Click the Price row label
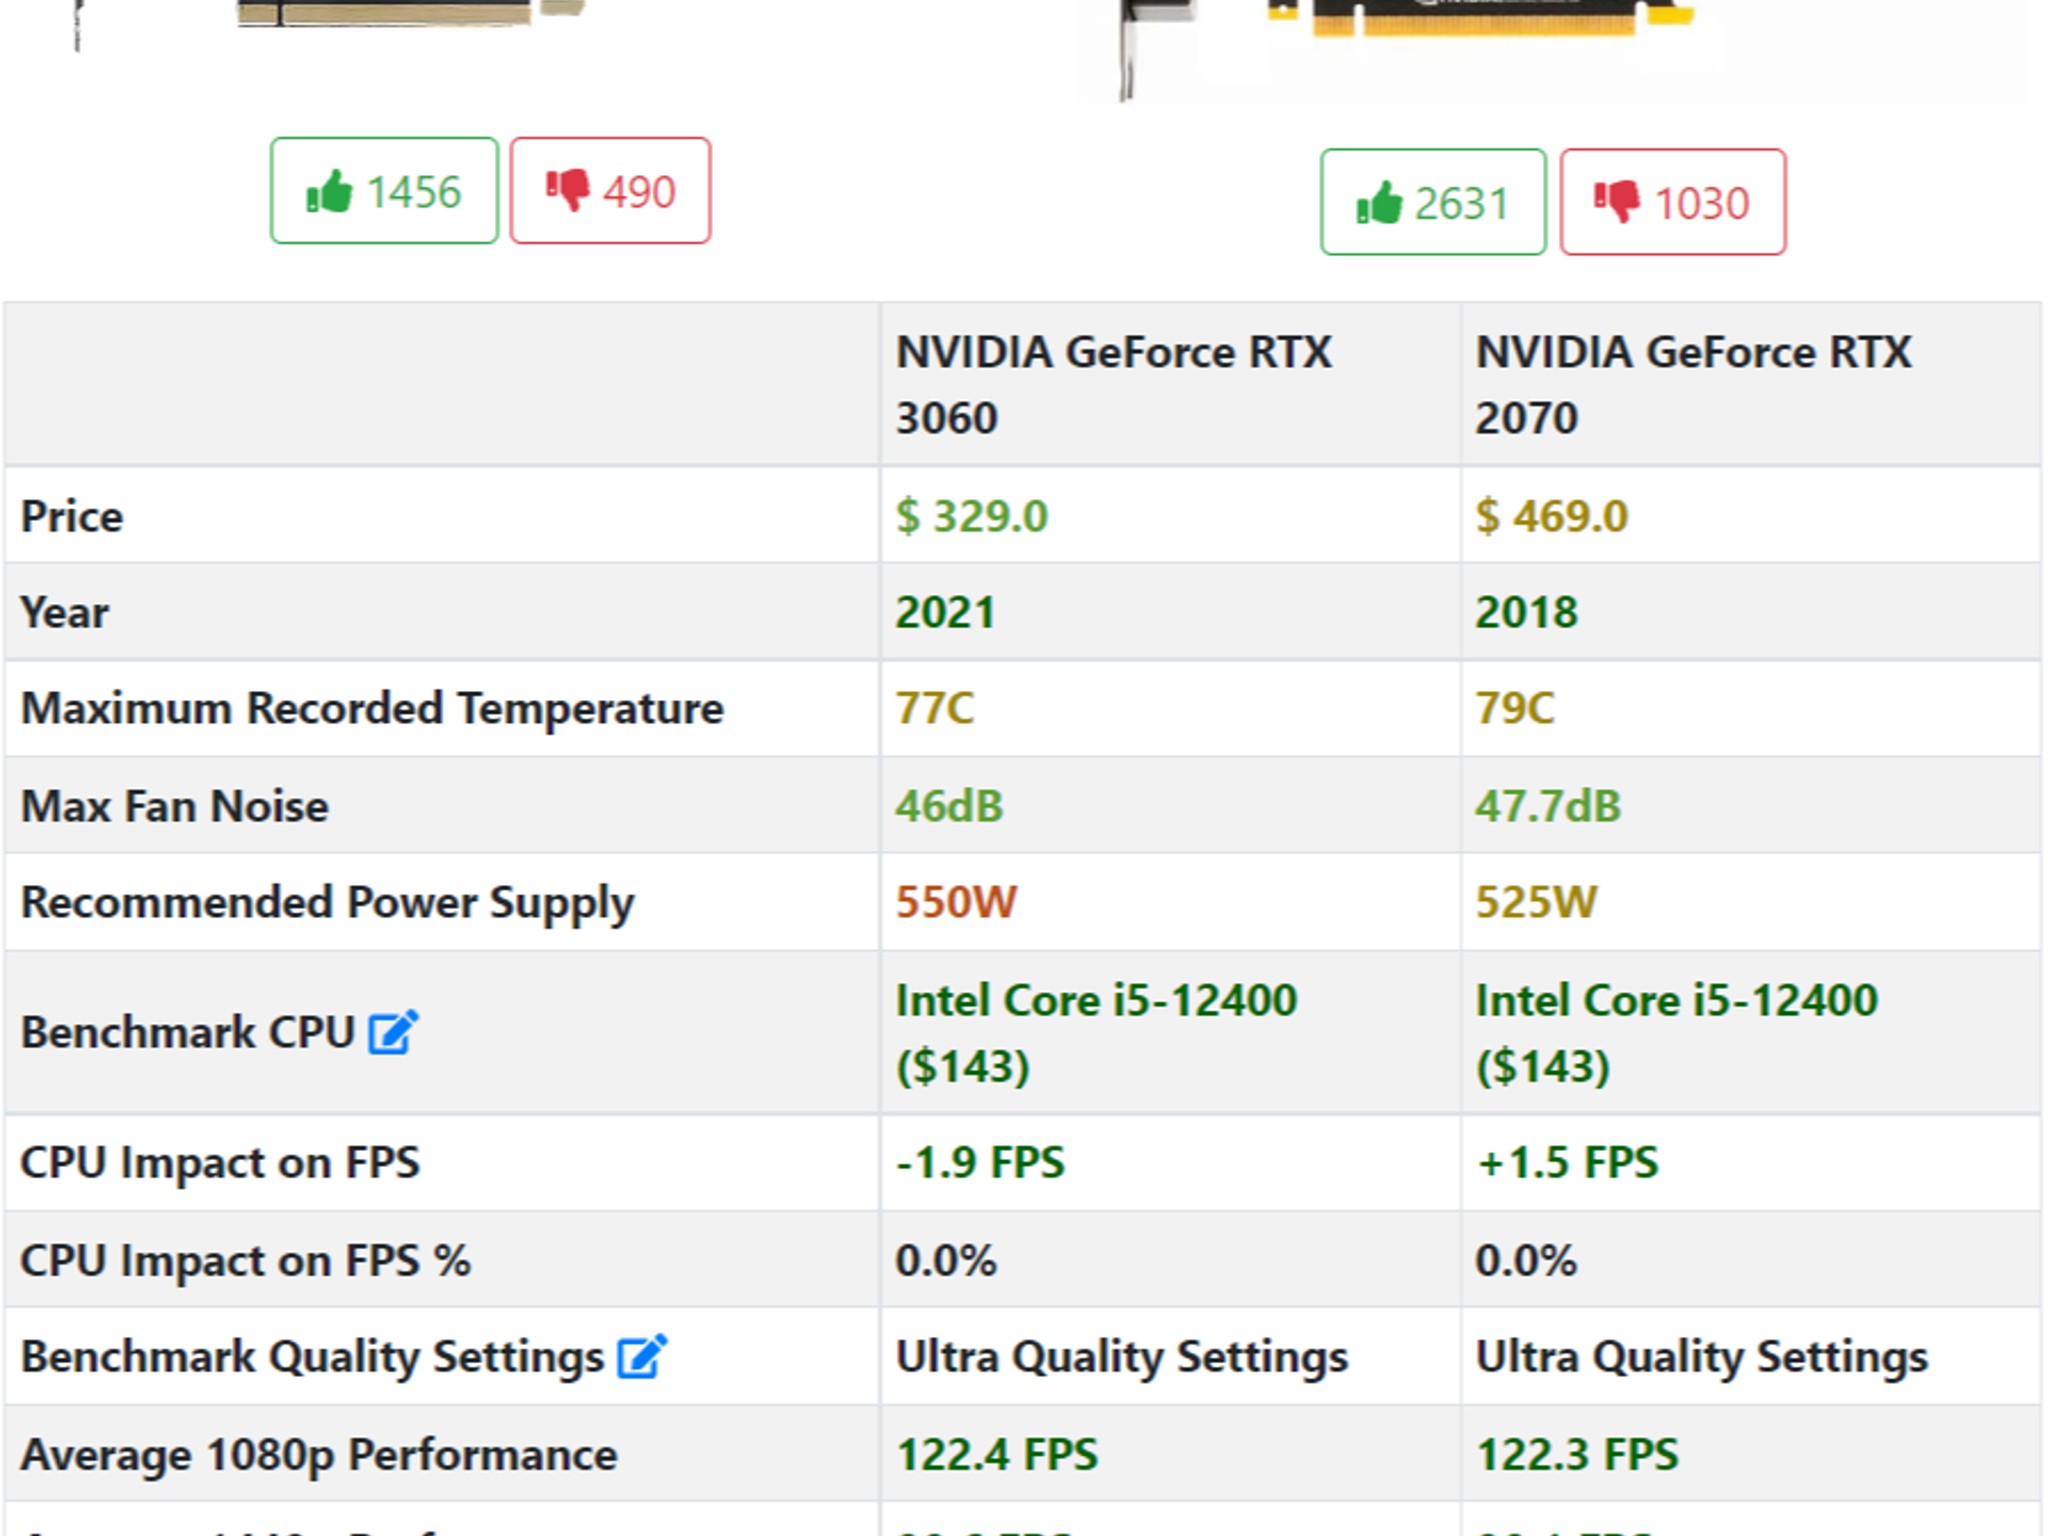The image size is (2048, 1536). (x=72, y=516)
